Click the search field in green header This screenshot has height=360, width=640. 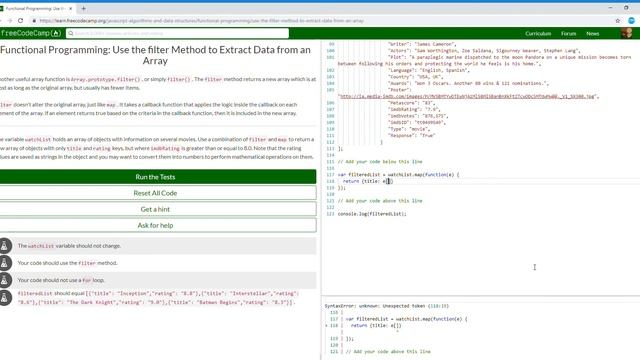pos(178,33)
